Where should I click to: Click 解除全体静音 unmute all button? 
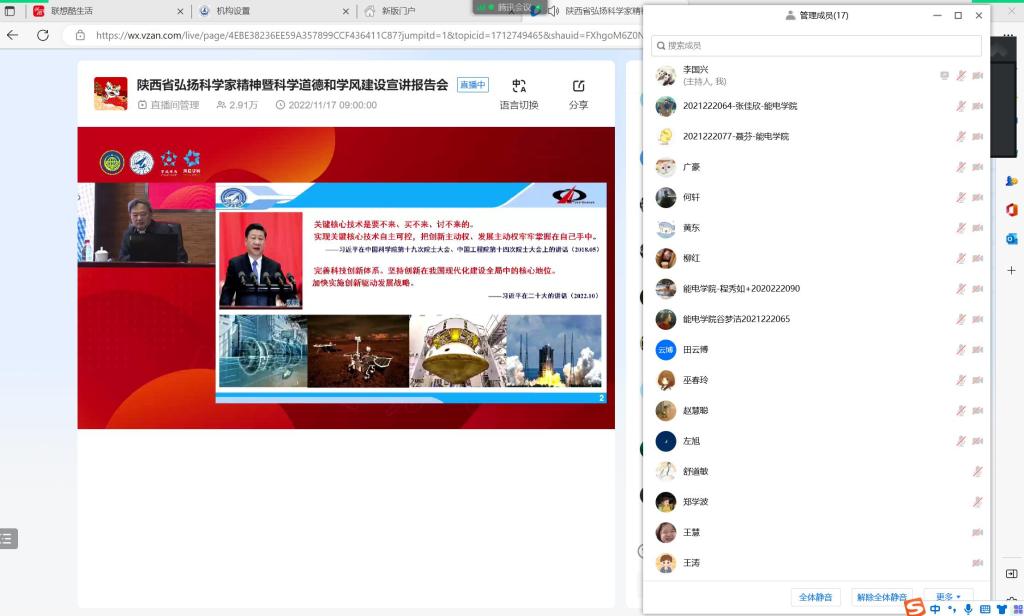[882, 597]
